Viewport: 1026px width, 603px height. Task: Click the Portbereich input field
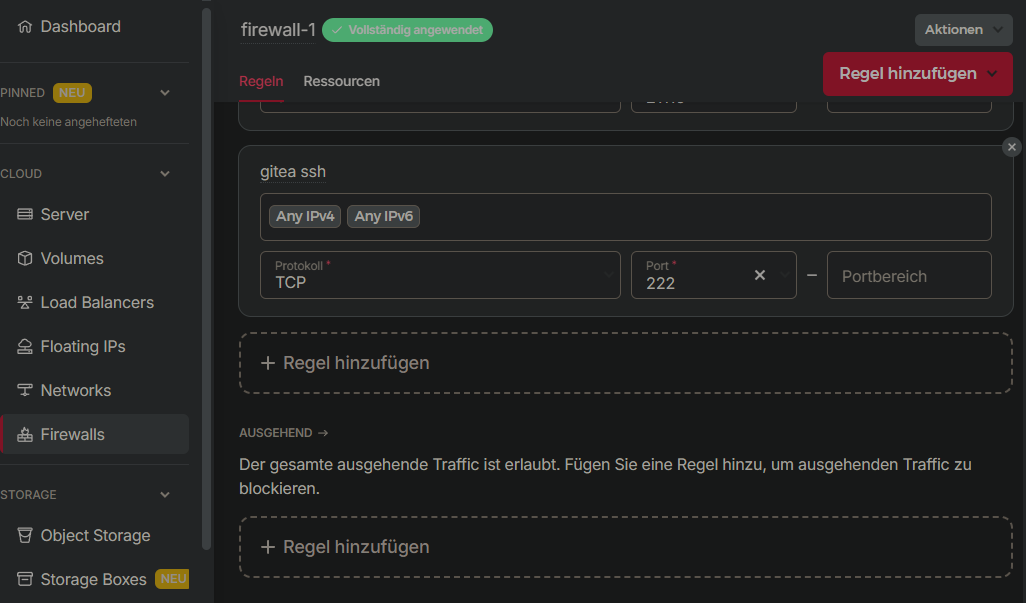[908, 276]
